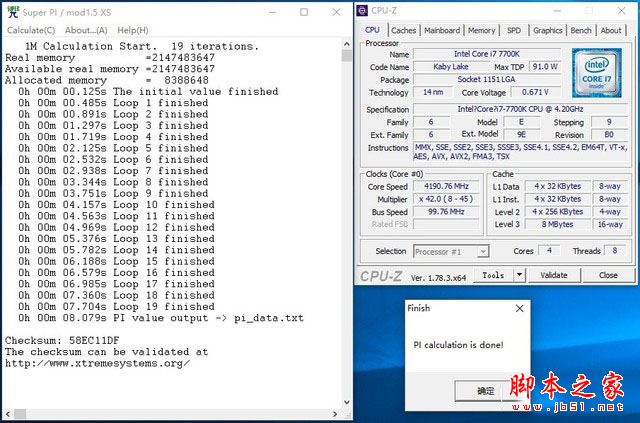Screen dimensions: 640x423
Task: Click the 'PI calculation is done!' message
Action: 458,345
